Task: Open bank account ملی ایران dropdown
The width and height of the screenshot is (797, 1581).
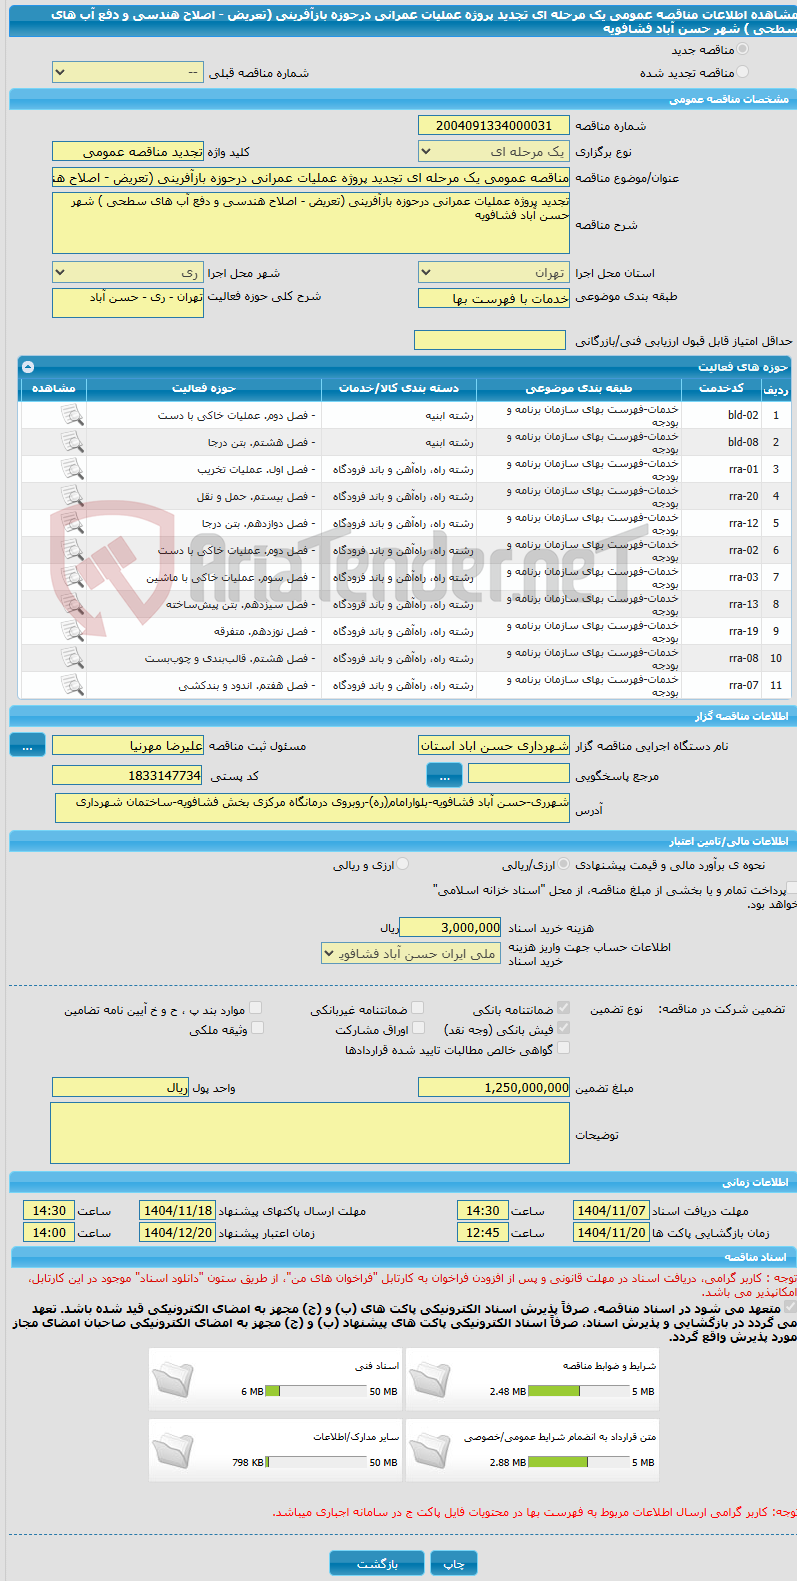Action: [x=410, y=954]
